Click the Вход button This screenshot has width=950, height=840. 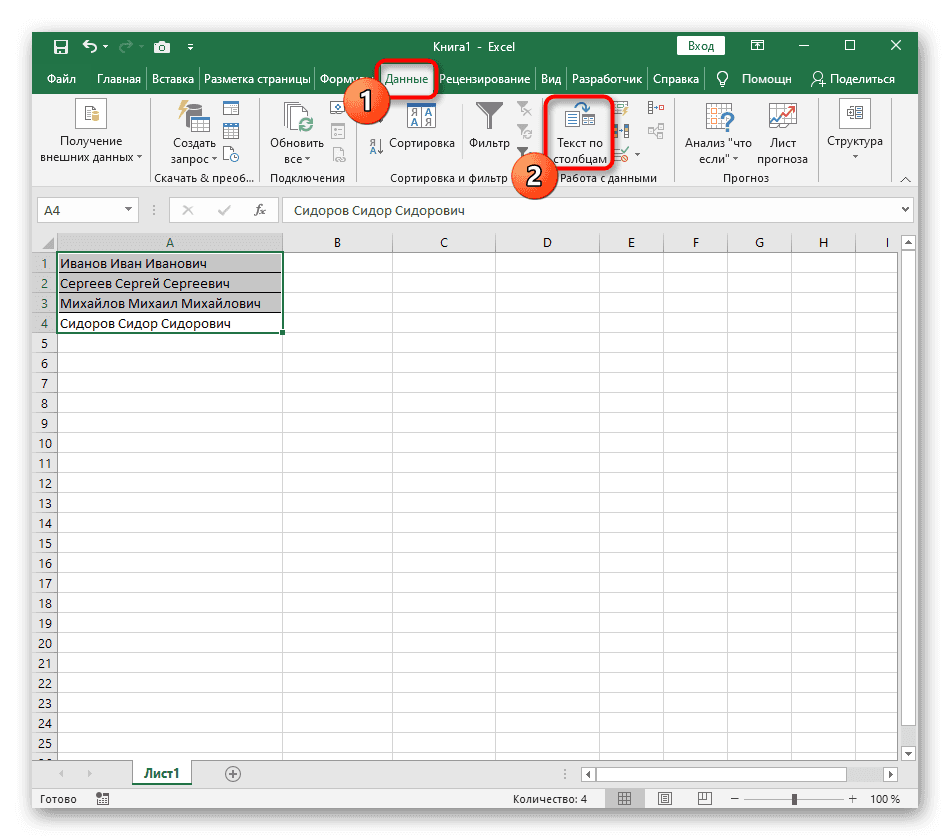click(x=700, y=45)
